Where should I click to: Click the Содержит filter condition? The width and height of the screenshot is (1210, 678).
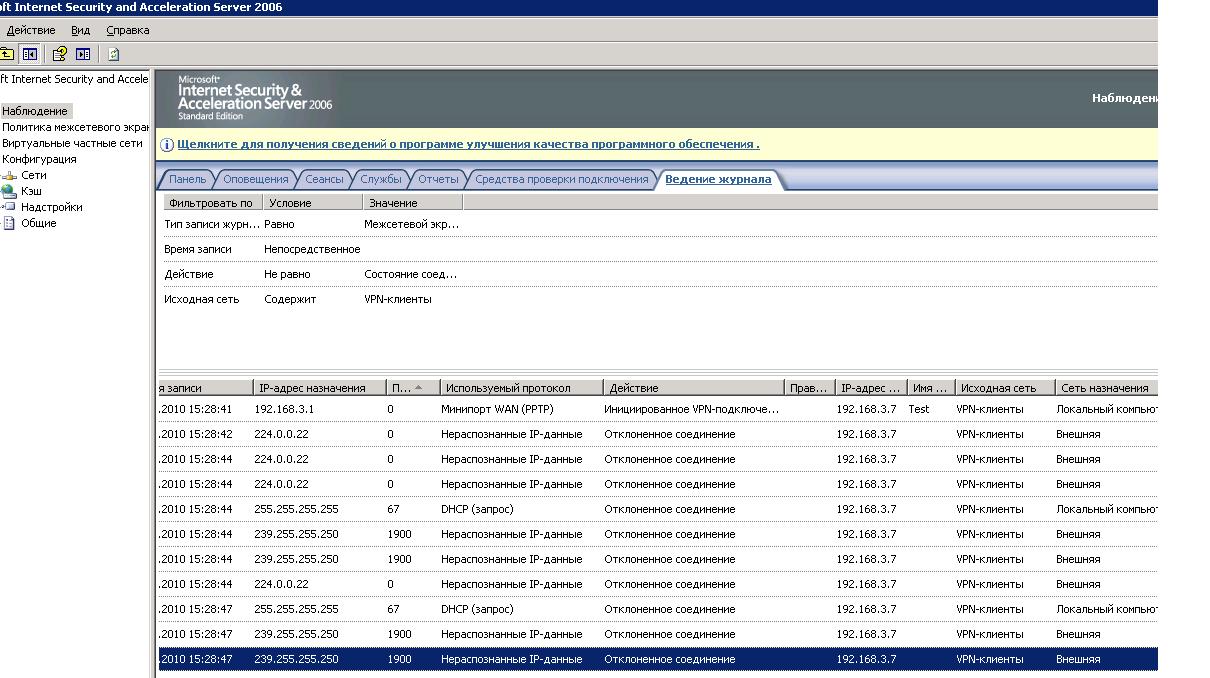290,299
